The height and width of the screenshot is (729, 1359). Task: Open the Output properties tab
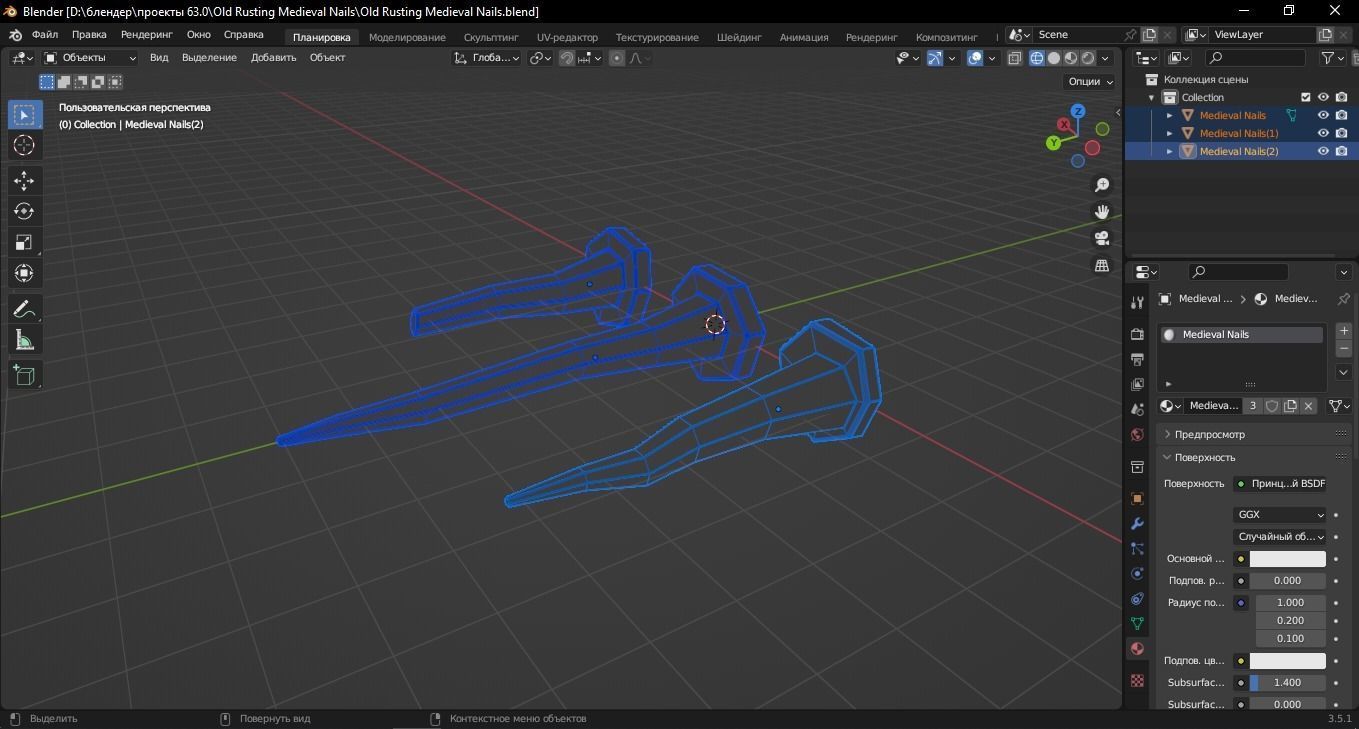tap(1137, 359)
